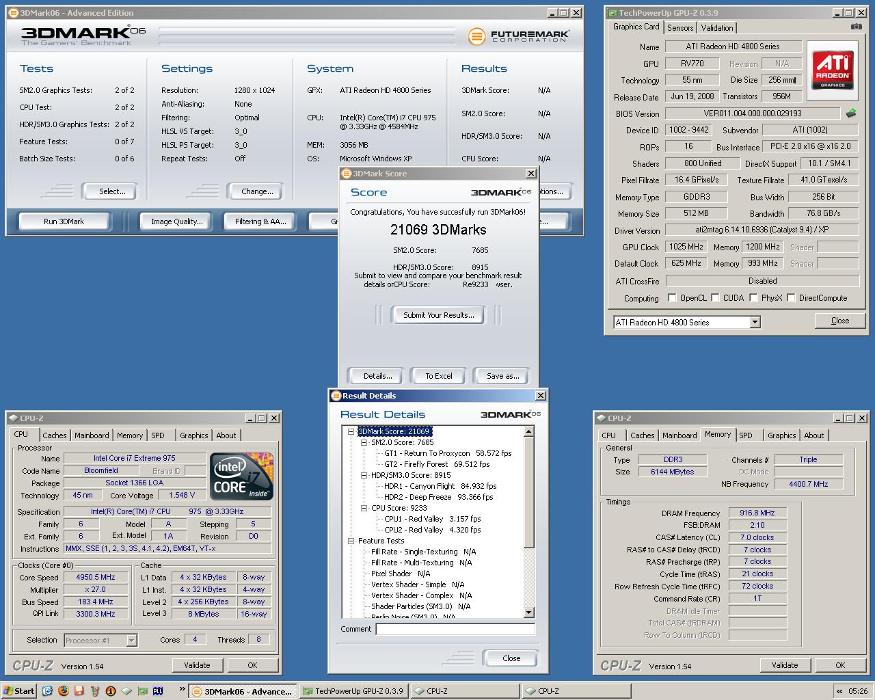The image size is (875, 700).
Task: Expand the quick launch overflow chevron
Action: click(x=181, y=691)
